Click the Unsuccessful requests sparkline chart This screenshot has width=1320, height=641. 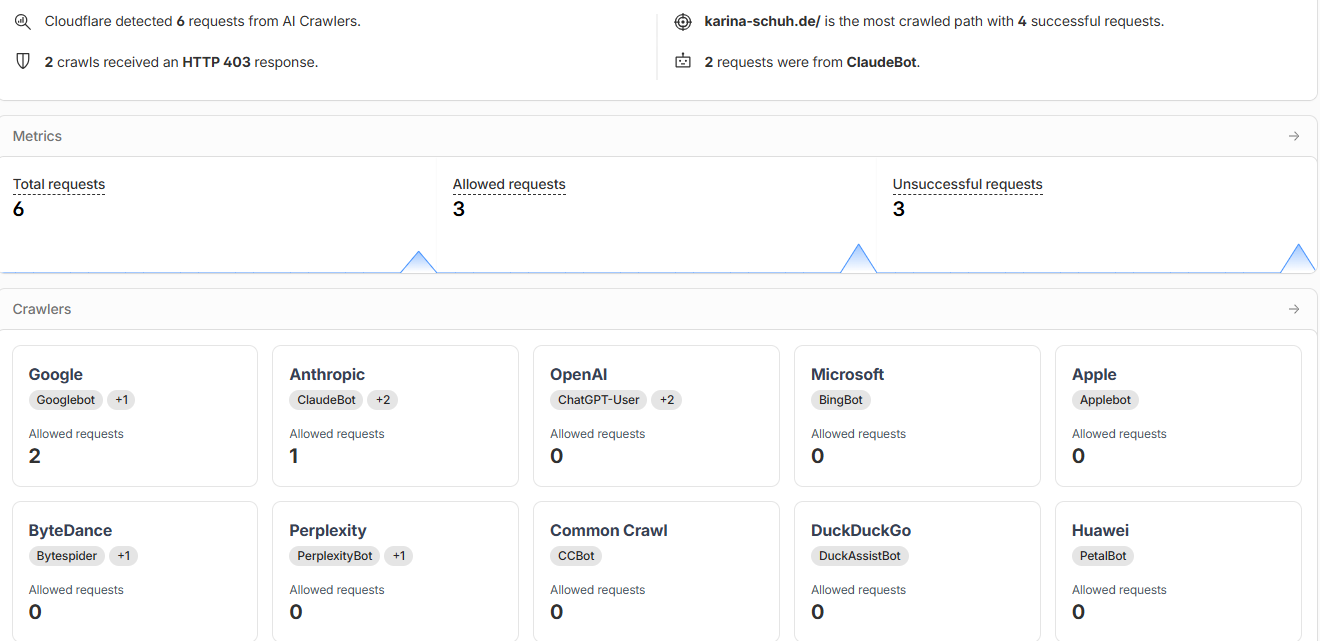tap(1097, 258)
